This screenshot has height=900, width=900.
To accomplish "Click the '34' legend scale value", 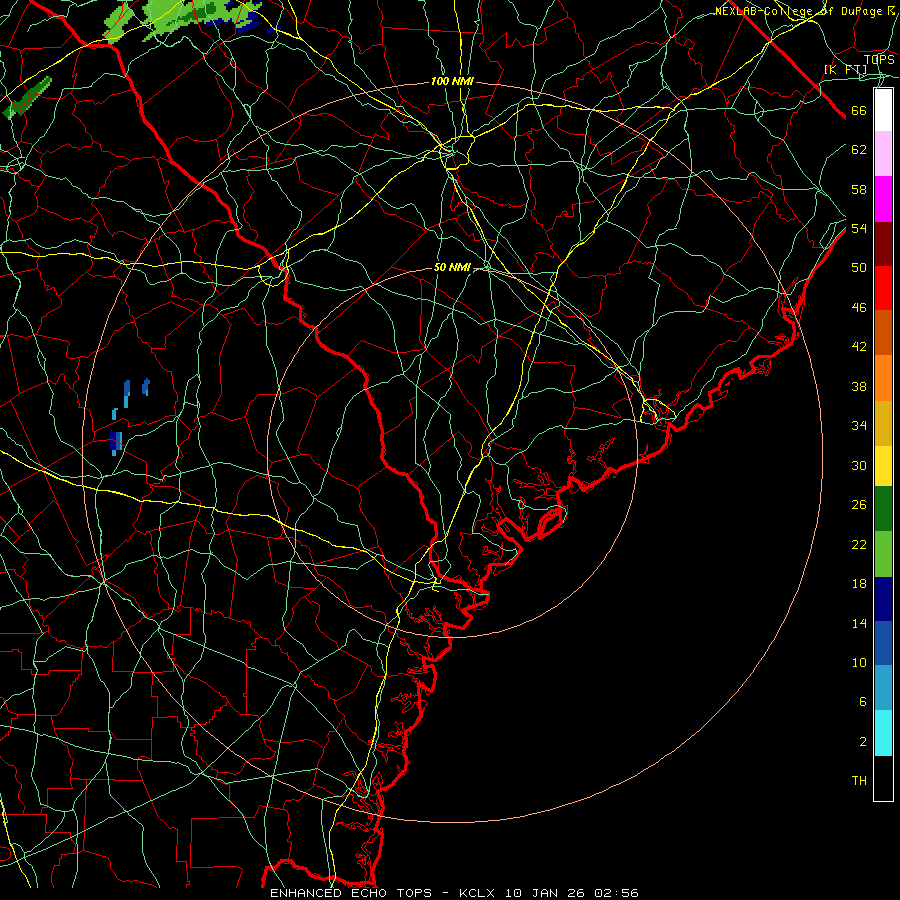I will (x=859, y=426).
